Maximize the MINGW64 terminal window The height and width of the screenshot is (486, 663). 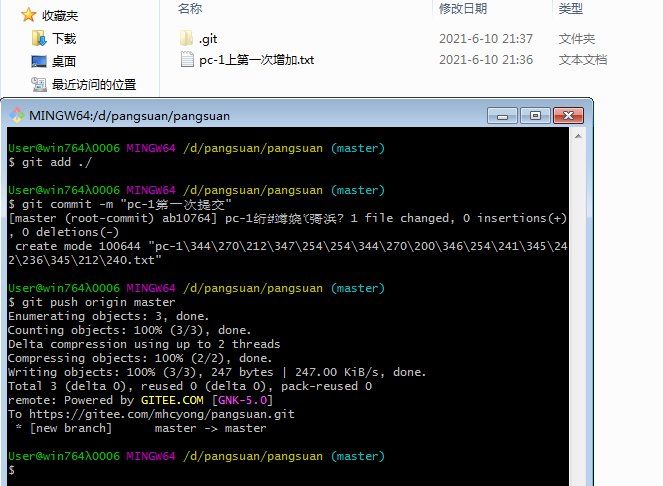tap(536, 115)
